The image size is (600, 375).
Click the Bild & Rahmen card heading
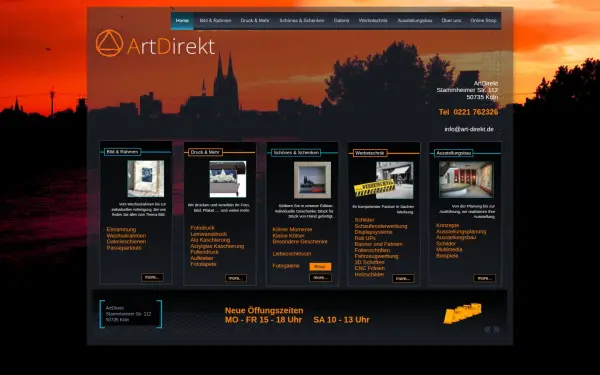[122, 152]
